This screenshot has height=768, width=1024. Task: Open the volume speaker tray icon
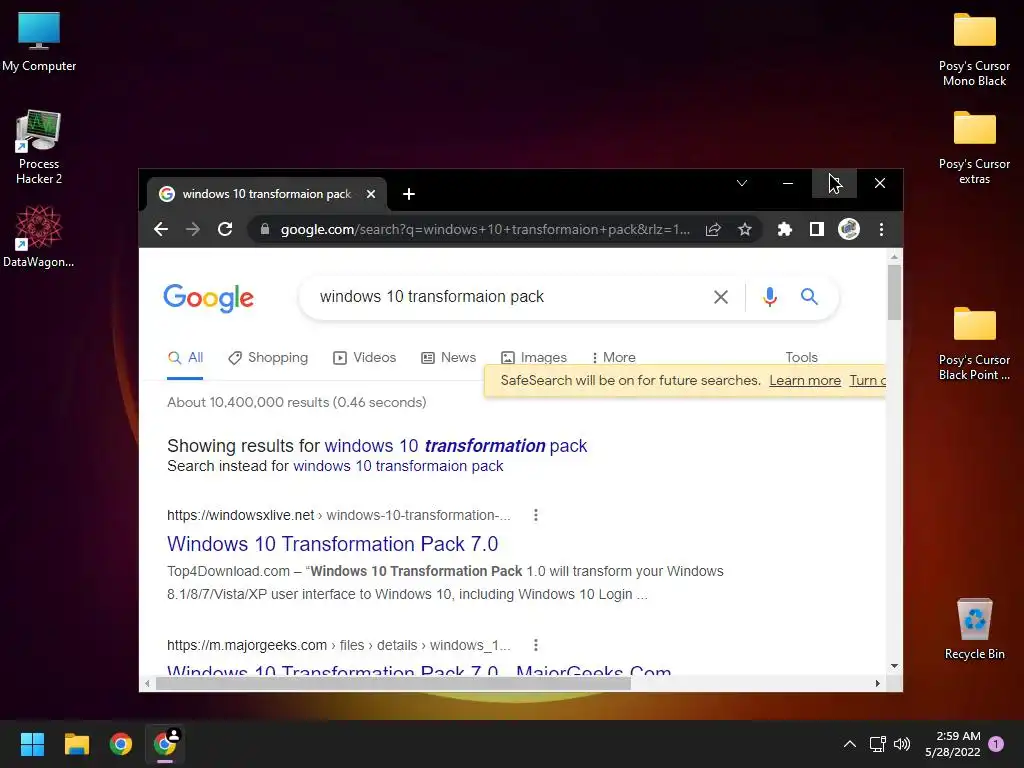(x=902, y=744)
